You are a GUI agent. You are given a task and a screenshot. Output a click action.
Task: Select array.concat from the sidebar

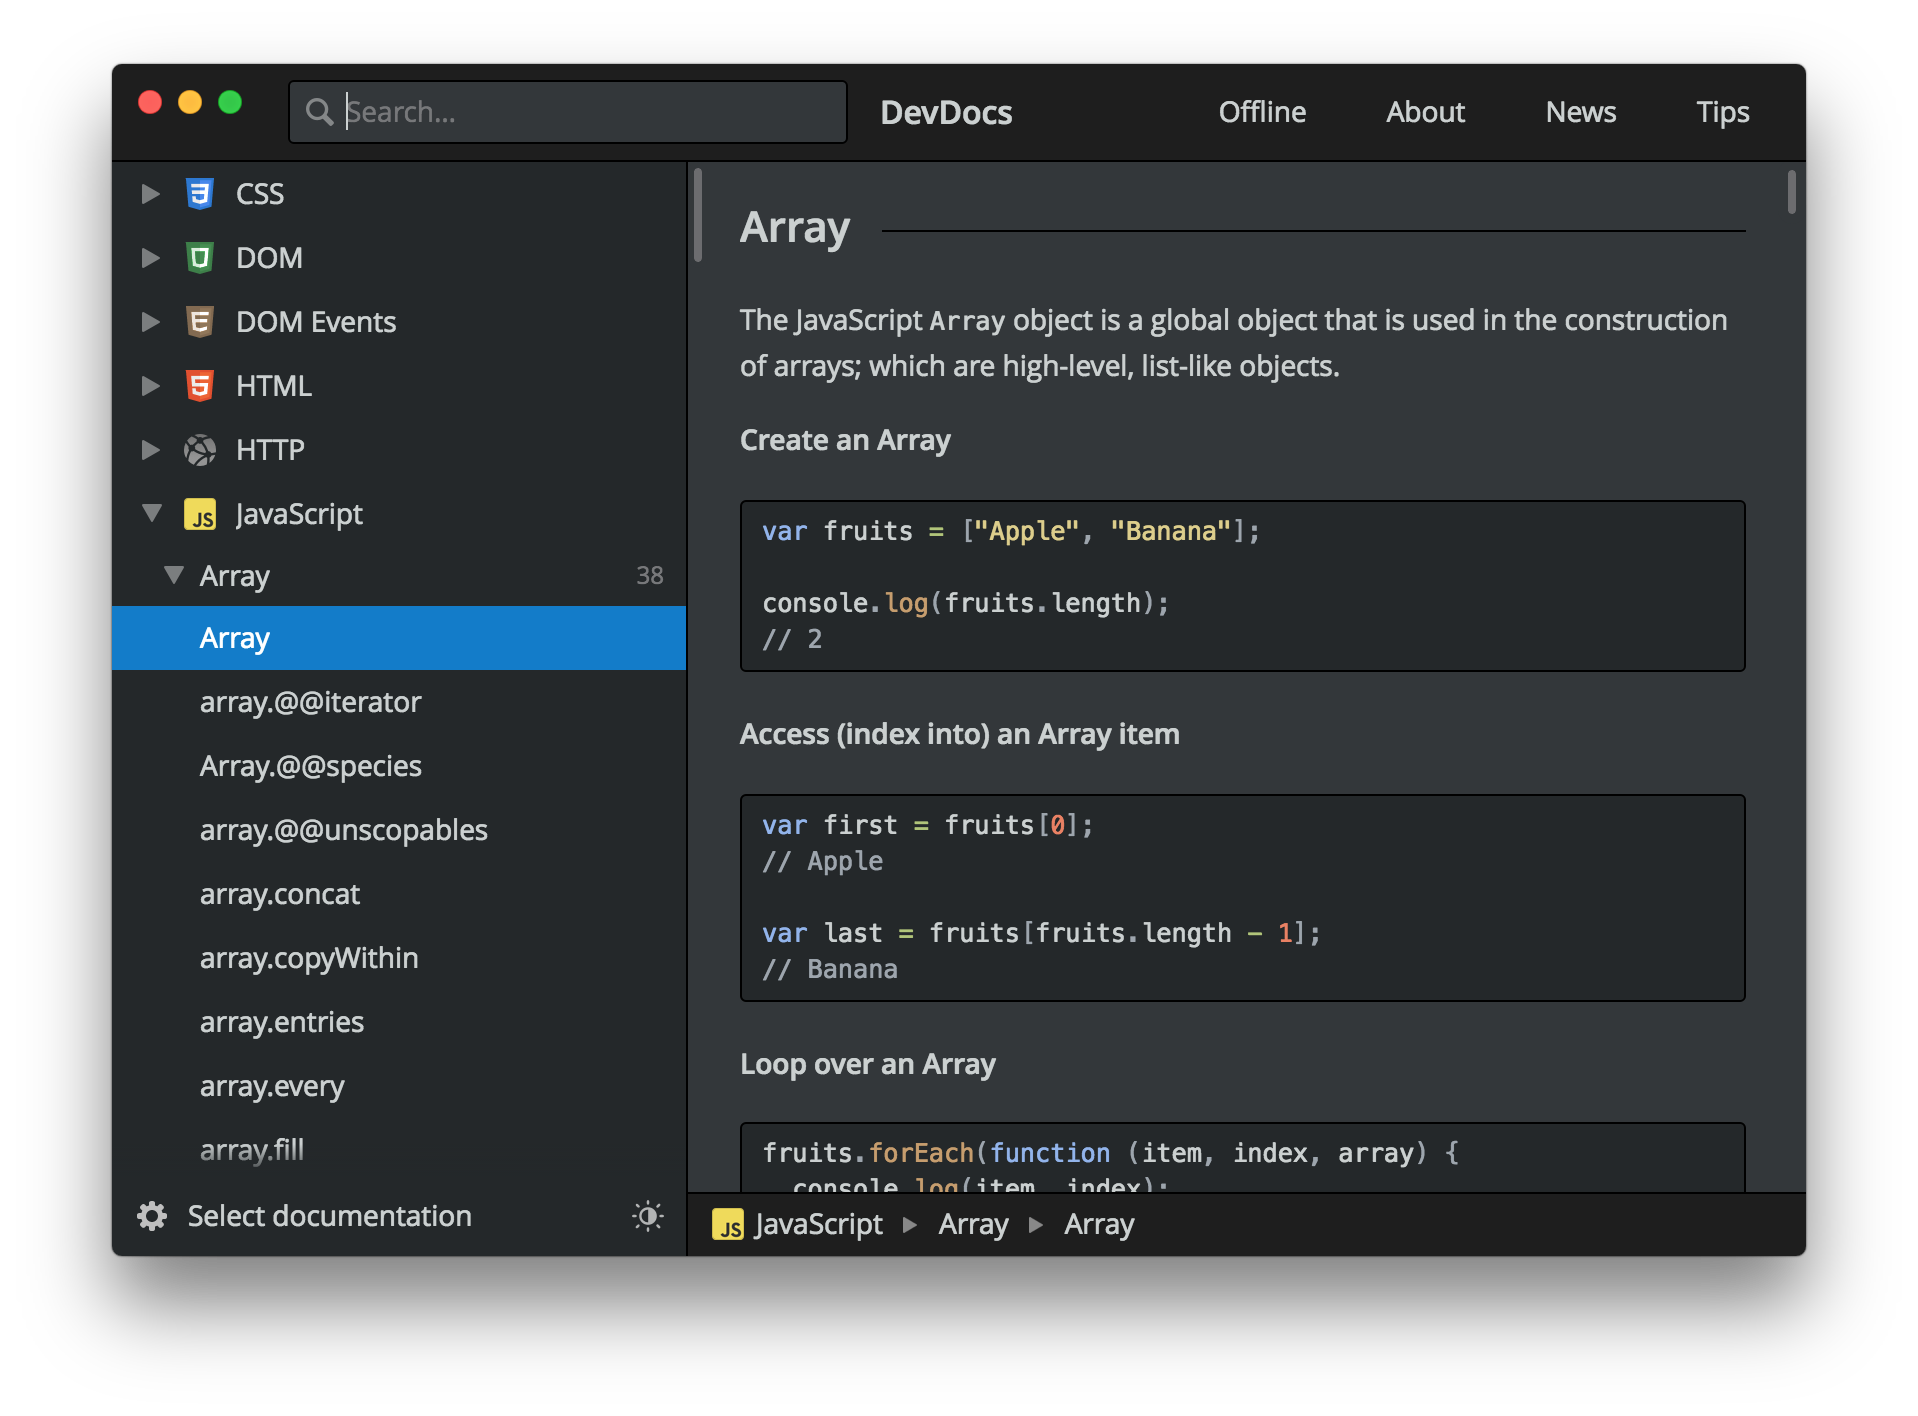pos(280,894)
